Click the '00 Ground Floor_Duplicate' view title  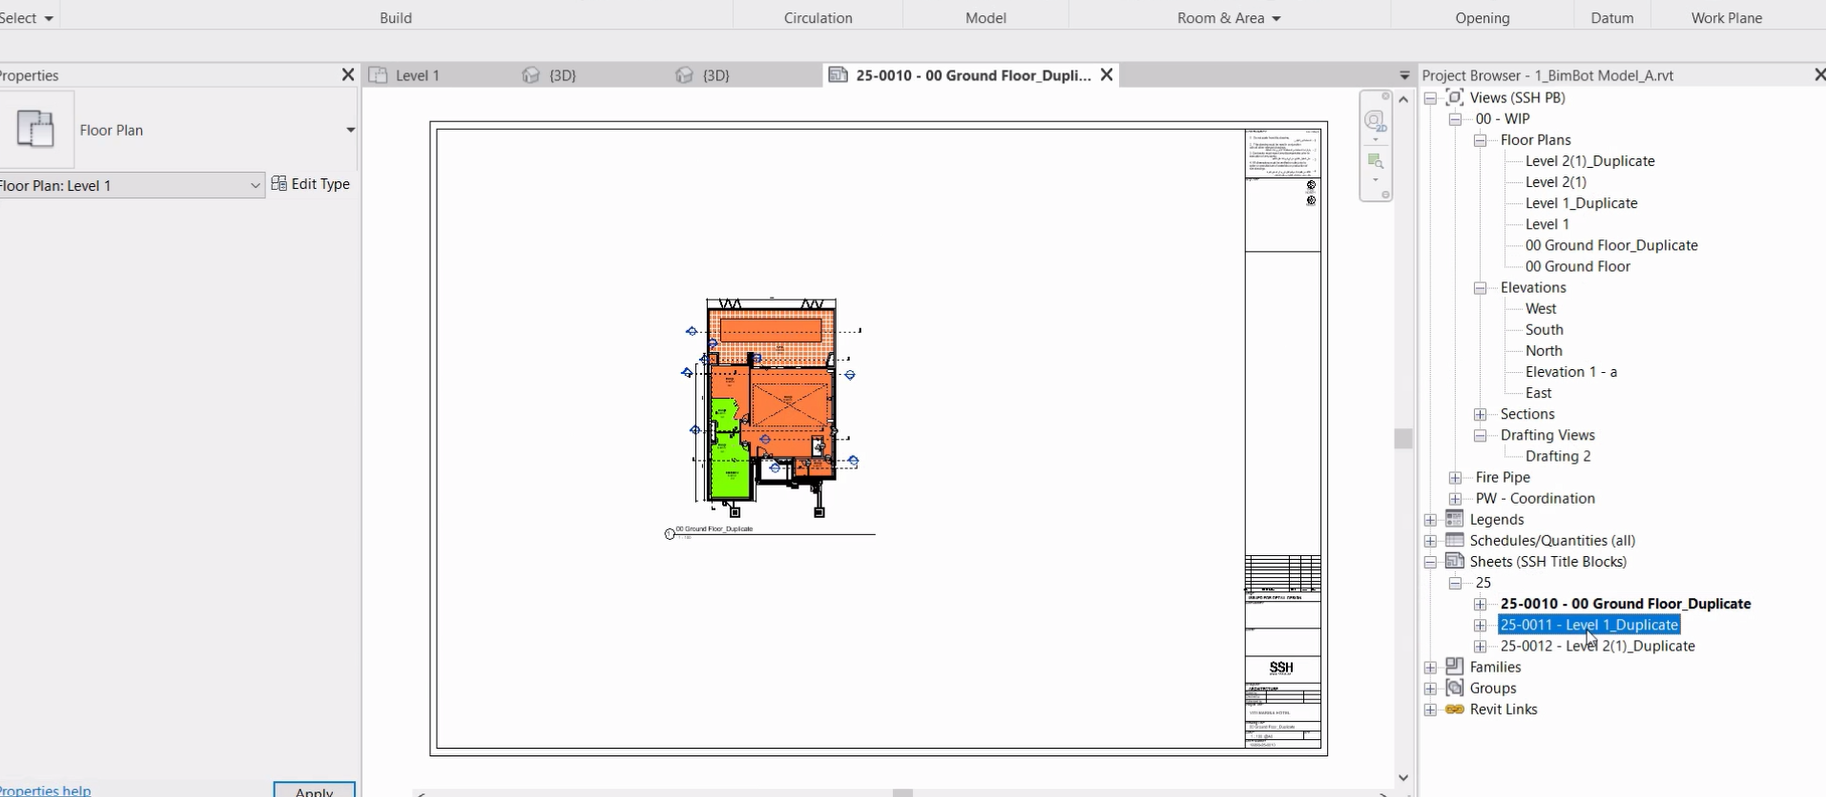714,529
